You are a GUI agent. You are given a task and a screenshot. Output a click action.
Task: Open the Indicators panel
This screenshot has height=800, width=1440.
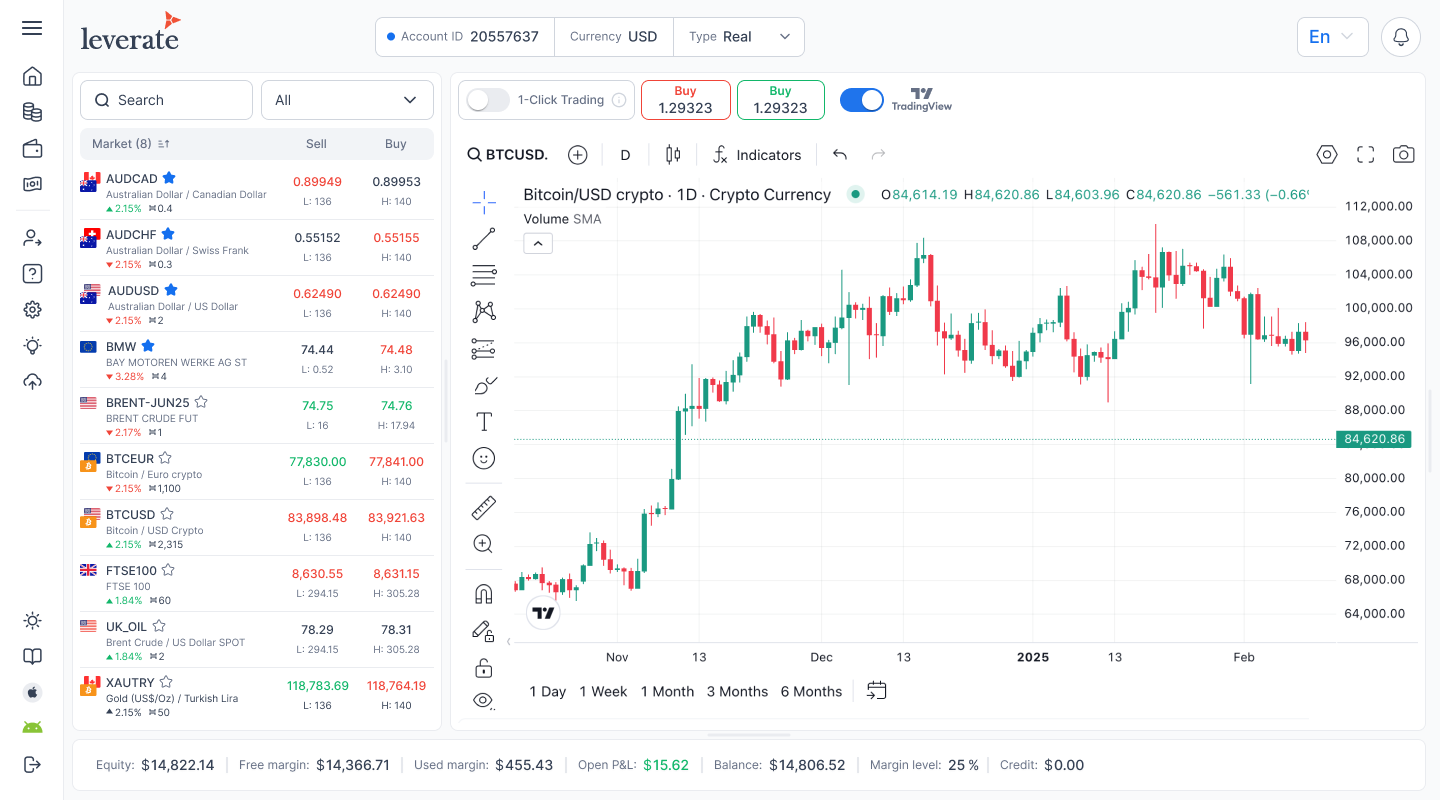757,154
